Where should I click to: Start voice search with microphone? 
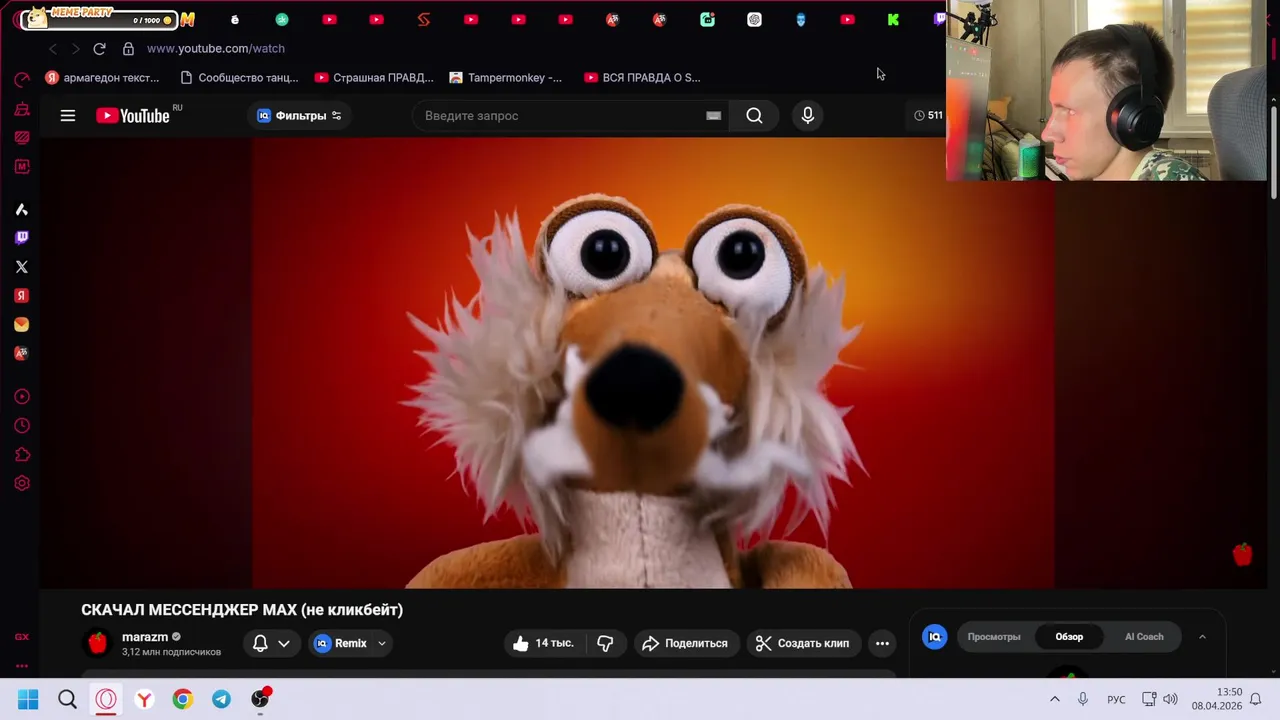point(808,116)
